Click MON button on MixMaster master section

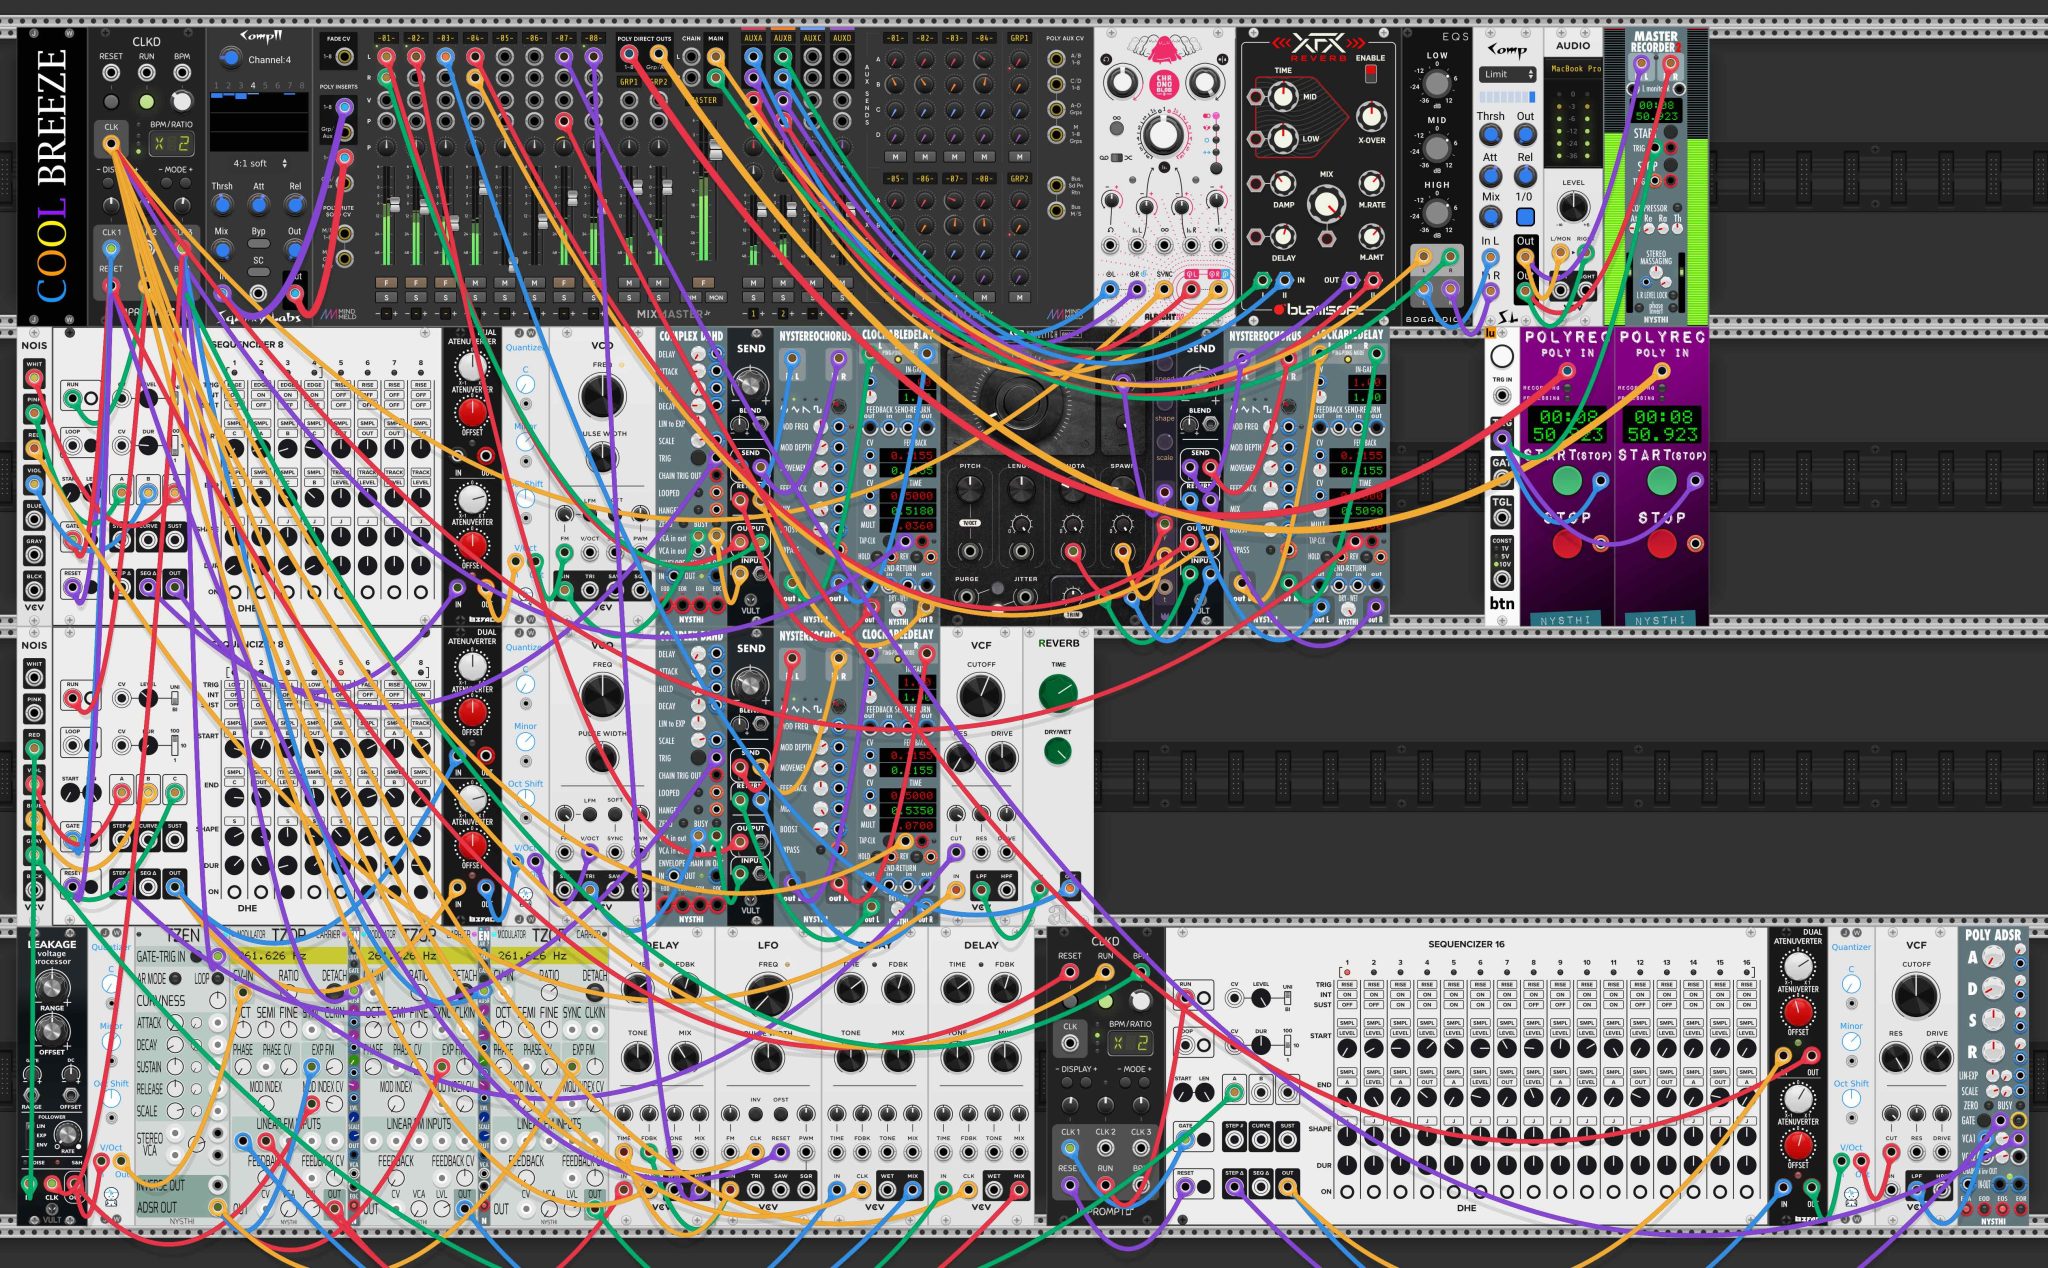point(716,297)
